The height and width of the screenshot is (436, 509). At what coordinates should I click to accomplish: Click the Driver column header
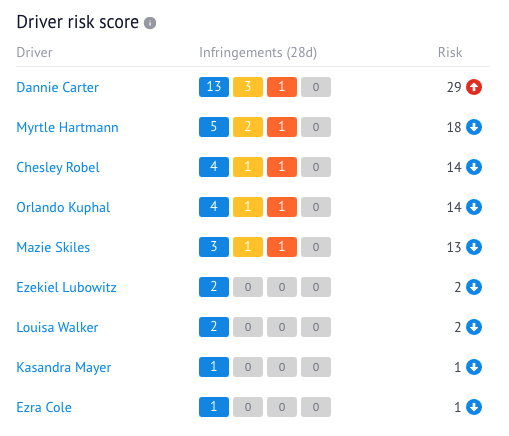coord(34,52)
